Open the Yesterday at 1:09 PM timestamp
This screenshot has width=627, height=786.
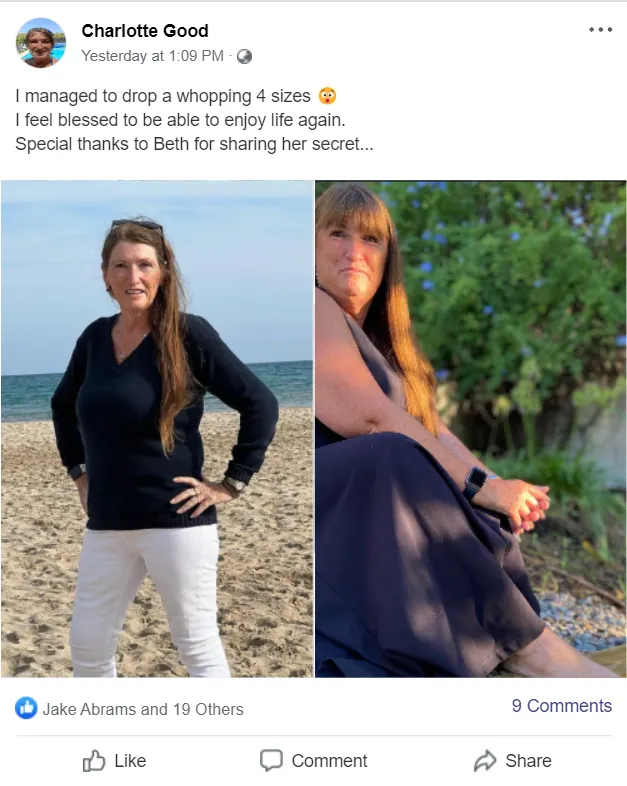pos(152,56)
